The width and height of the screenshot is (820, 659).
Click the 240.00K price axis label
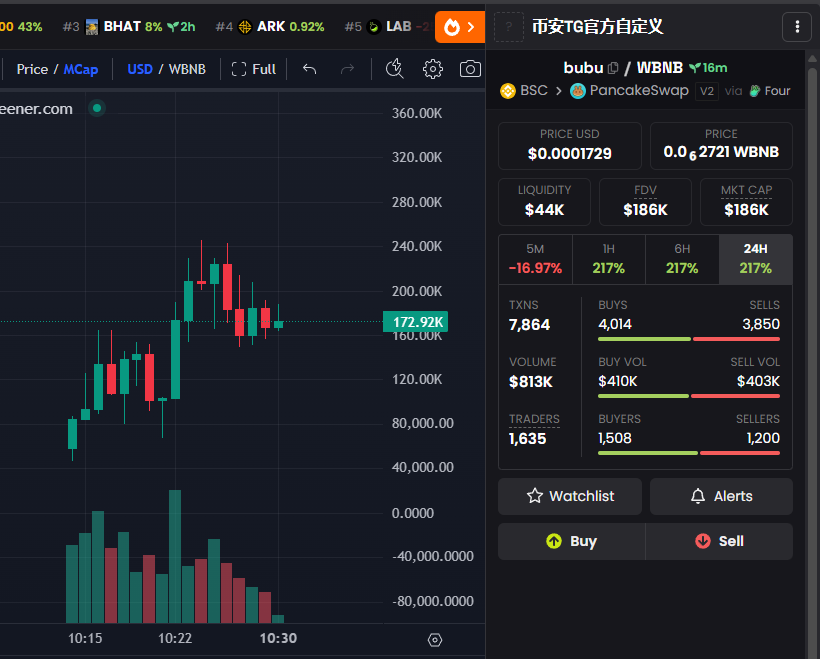(417, 246)
